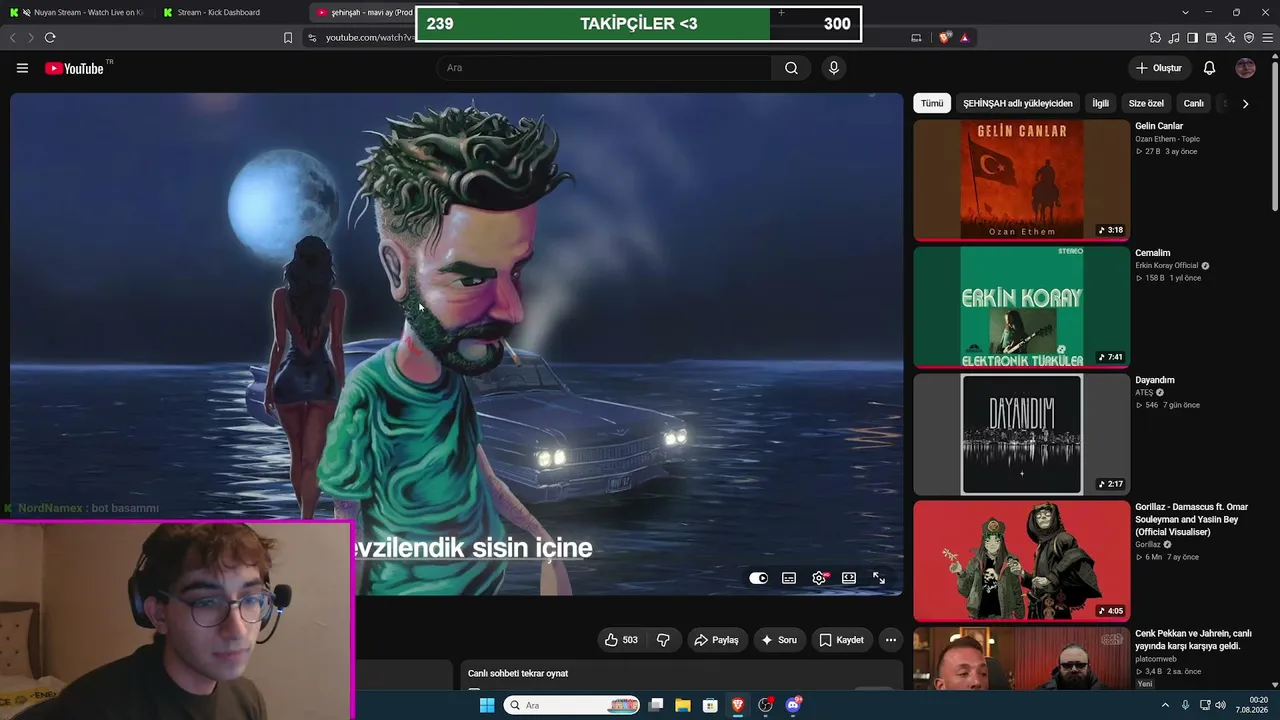Viewport: 1280px width, 720px height.
Task: Open the Ozan Ethem - Topic channel
Action: (1167, 139)
